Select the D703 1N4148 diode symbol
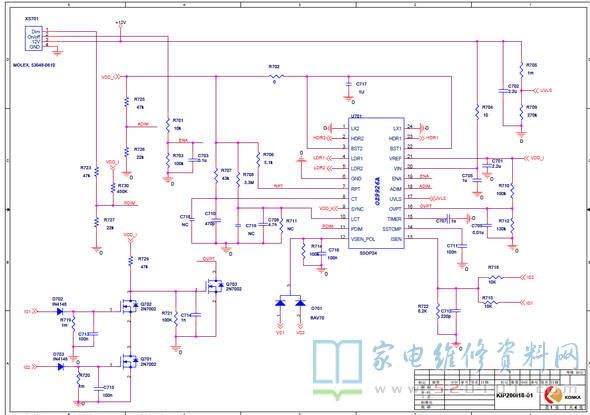 (x=60, y=366)
